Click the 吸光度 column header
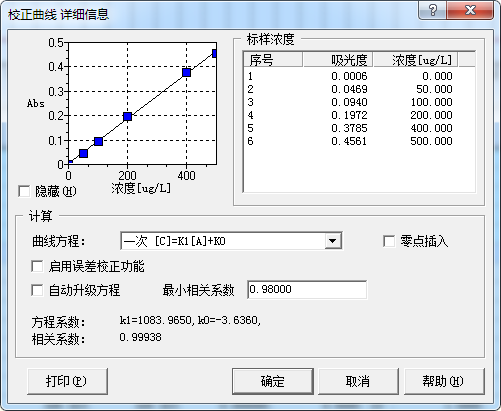The height and width of the screenshot is (411, 501). click(x=338, y=60)
